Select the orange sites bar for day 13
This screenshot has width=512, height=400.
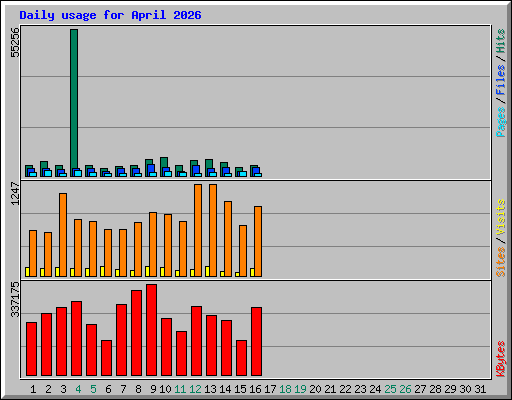point(213,230)
